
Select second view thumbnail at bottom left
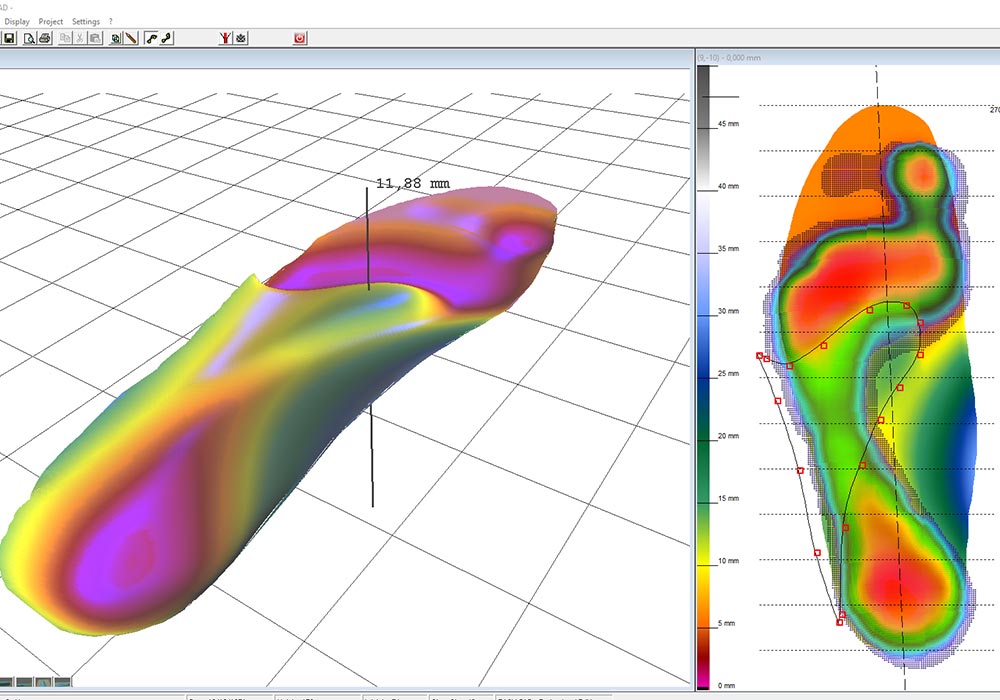coord(24,682)
